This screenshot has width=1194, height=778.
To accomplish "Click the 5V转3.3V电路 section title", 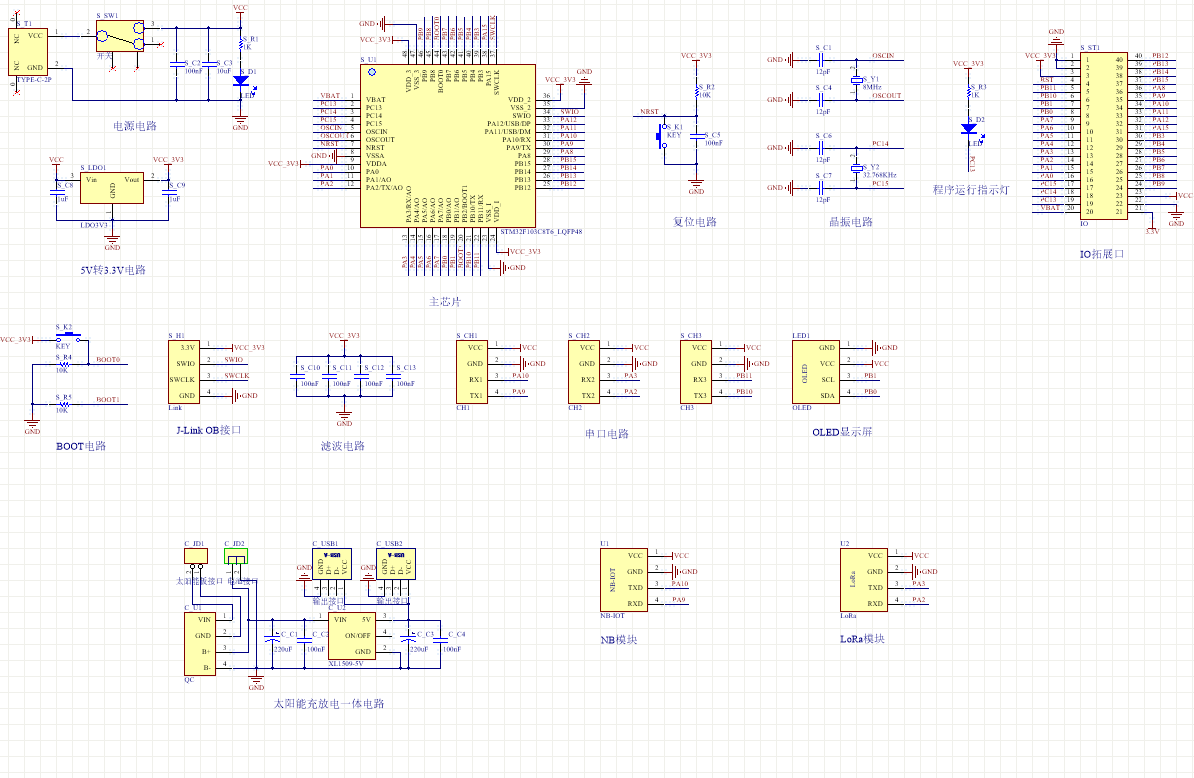I will [x=113, y=269].
